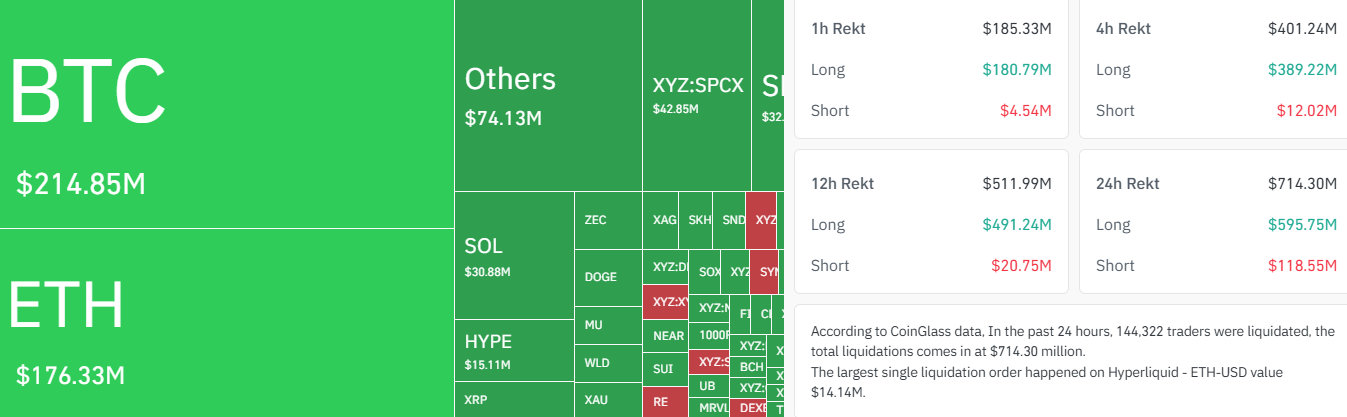The height and width of the screenshot is (417, 1347).
Task: Click the largest single liquidation Hyperliquid sentence
Action: pos(1046,381)
